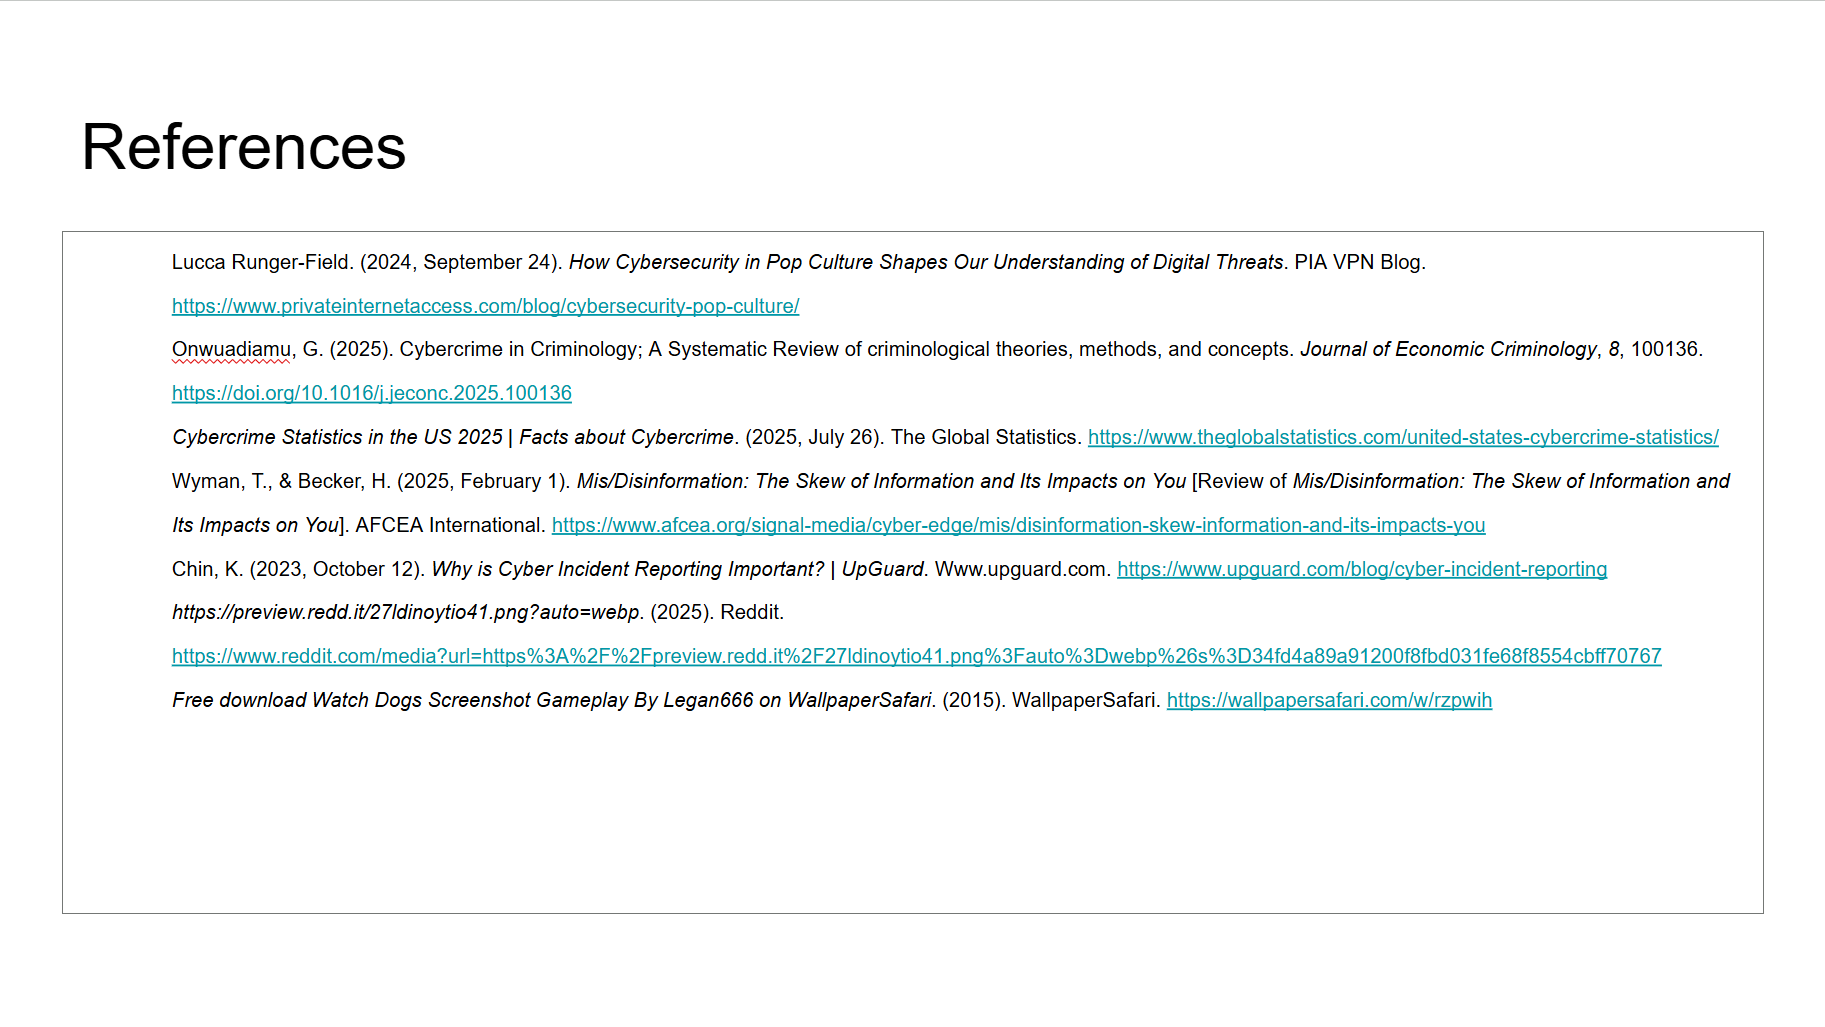Click italic title How Cybersecurity in Pop Culture

(925, 262)
